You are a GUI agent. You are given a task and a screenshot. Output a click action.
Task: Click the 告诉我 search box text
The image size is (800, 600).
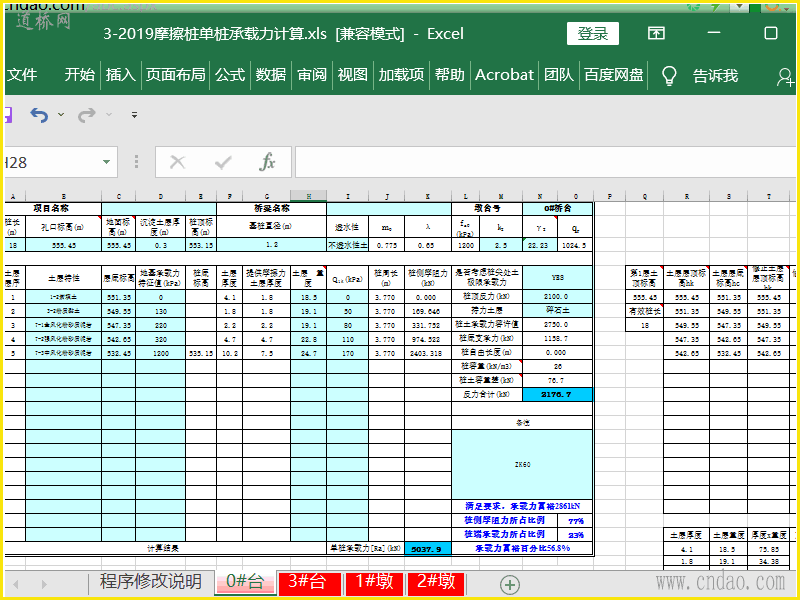tap(715, 76)
